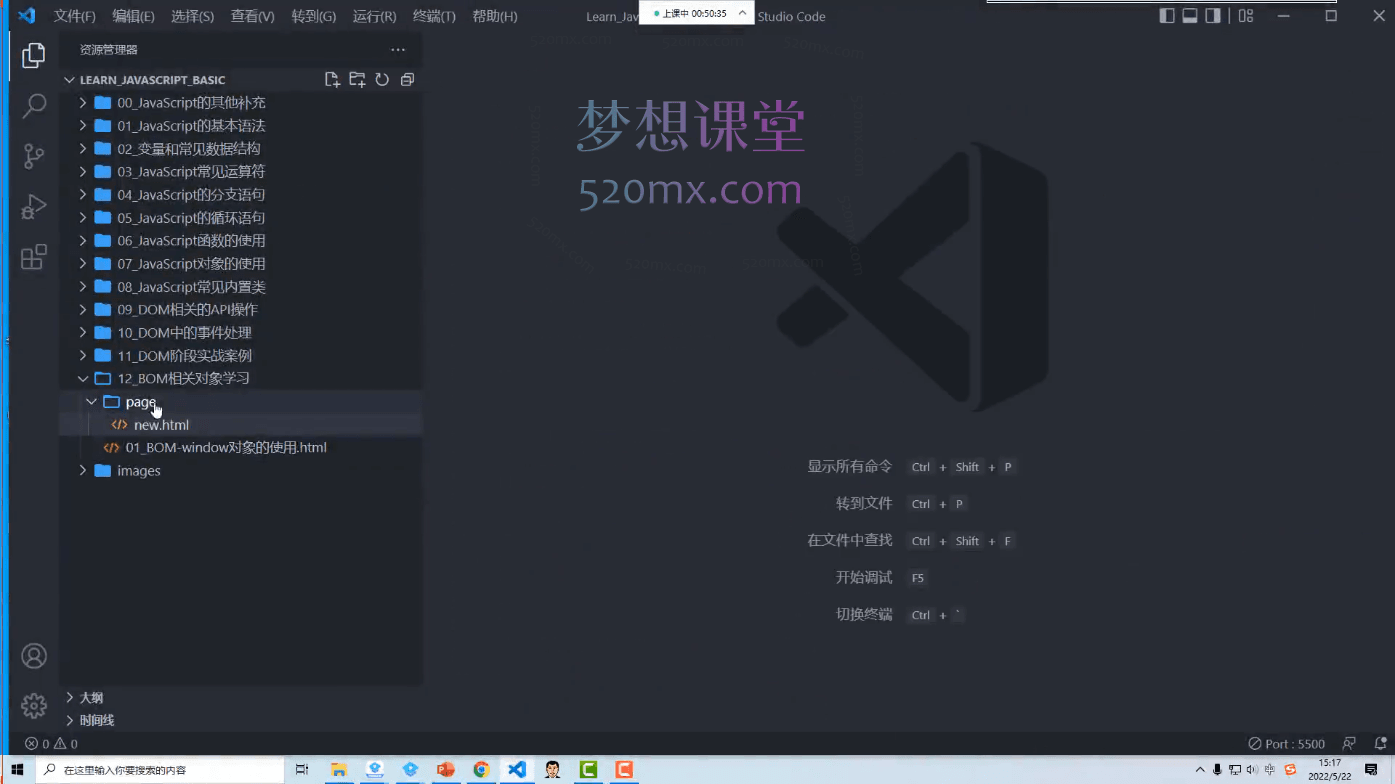Show hidden system tray icons arrow
The width and height of the screenshot is (1395, 784).
[1200, 770]
